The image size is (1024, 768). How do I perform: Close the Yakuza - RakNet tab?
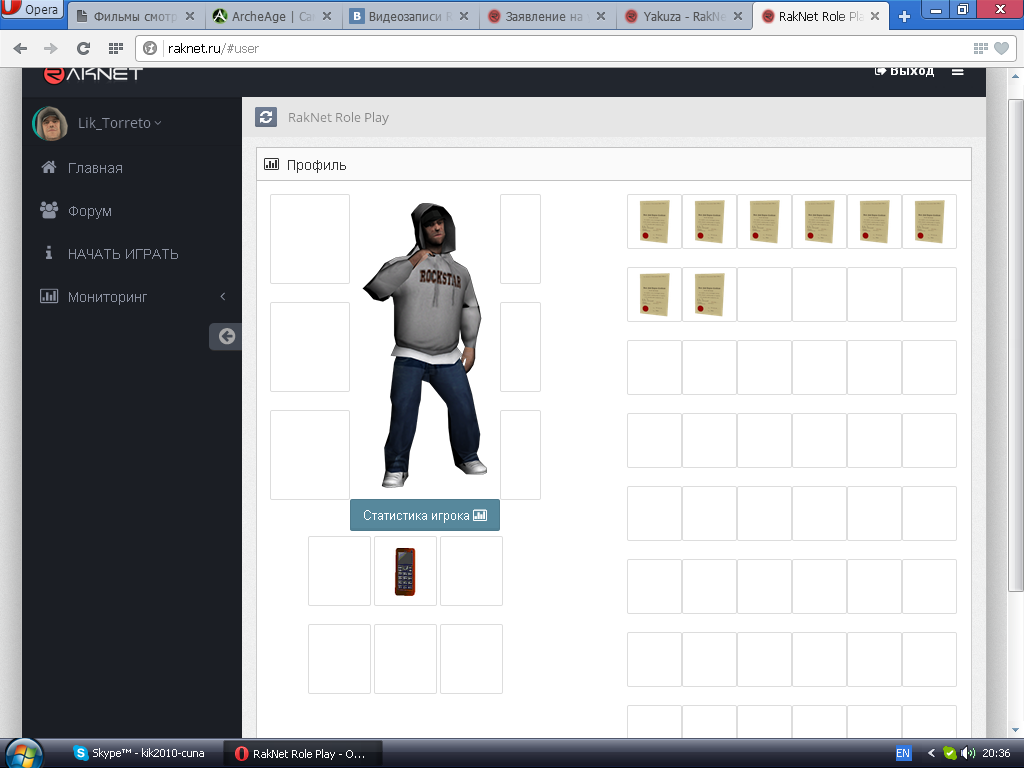point(738,16)
